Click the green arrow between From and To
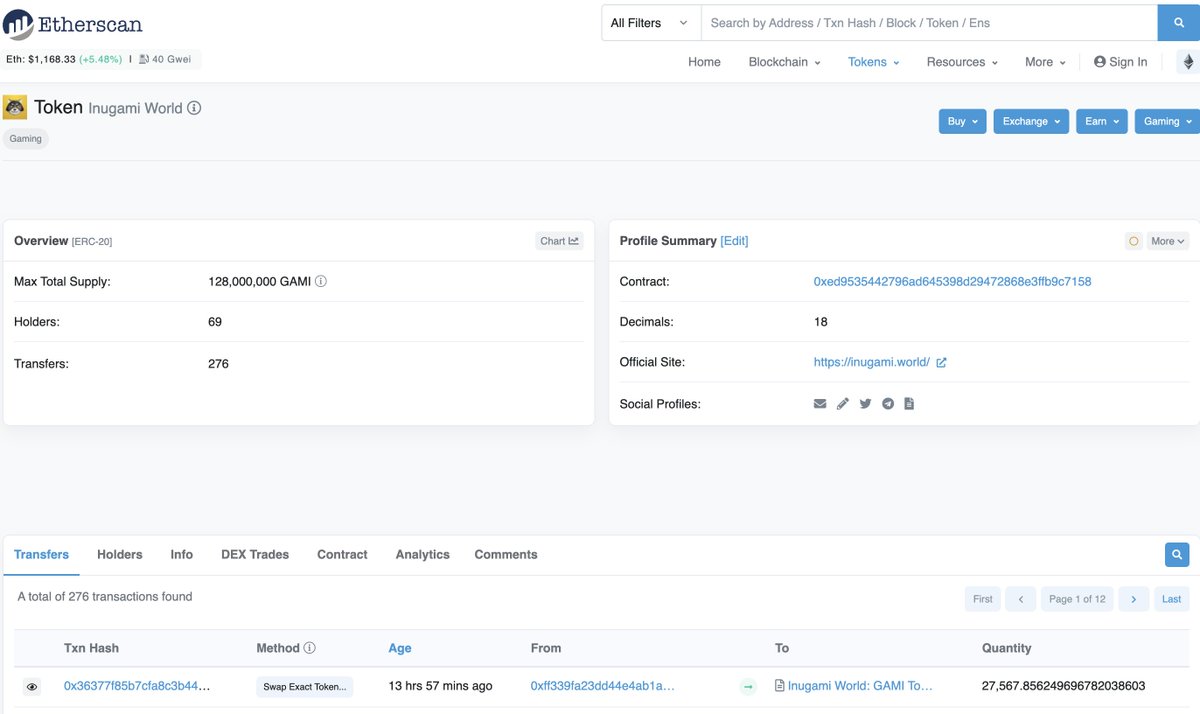Image resolution: width=1200 pixels, height=714 pixels. tap(748, 687)
